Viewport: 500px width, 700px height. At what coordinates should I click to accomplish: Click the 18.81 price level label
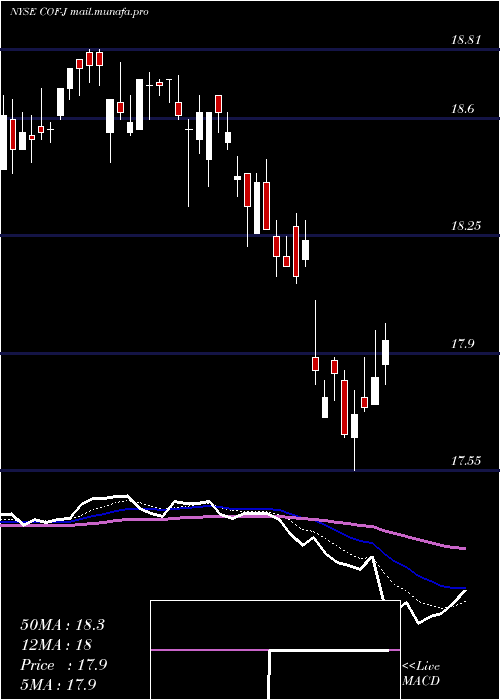pos(466,40)
